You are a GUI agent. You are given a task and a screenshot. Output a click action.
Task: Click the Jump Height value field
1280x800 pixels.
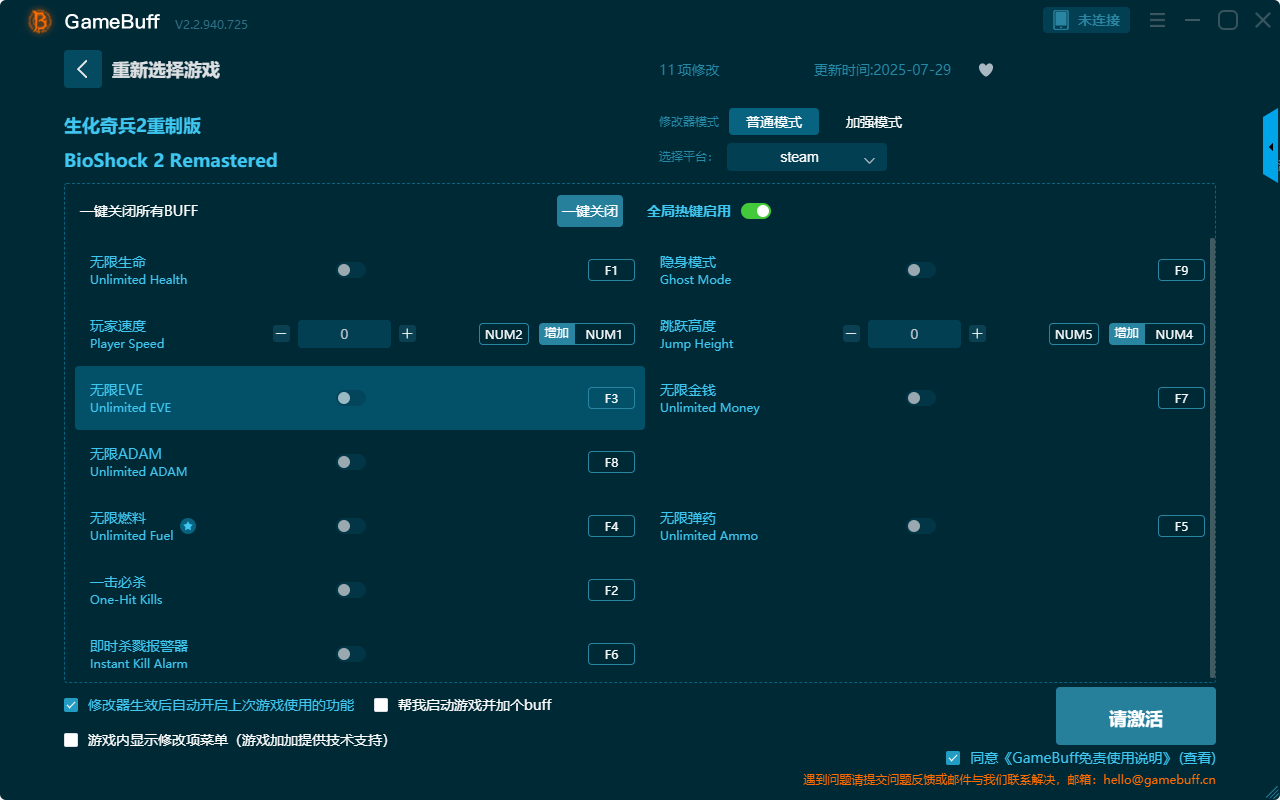tap(914, 334)
